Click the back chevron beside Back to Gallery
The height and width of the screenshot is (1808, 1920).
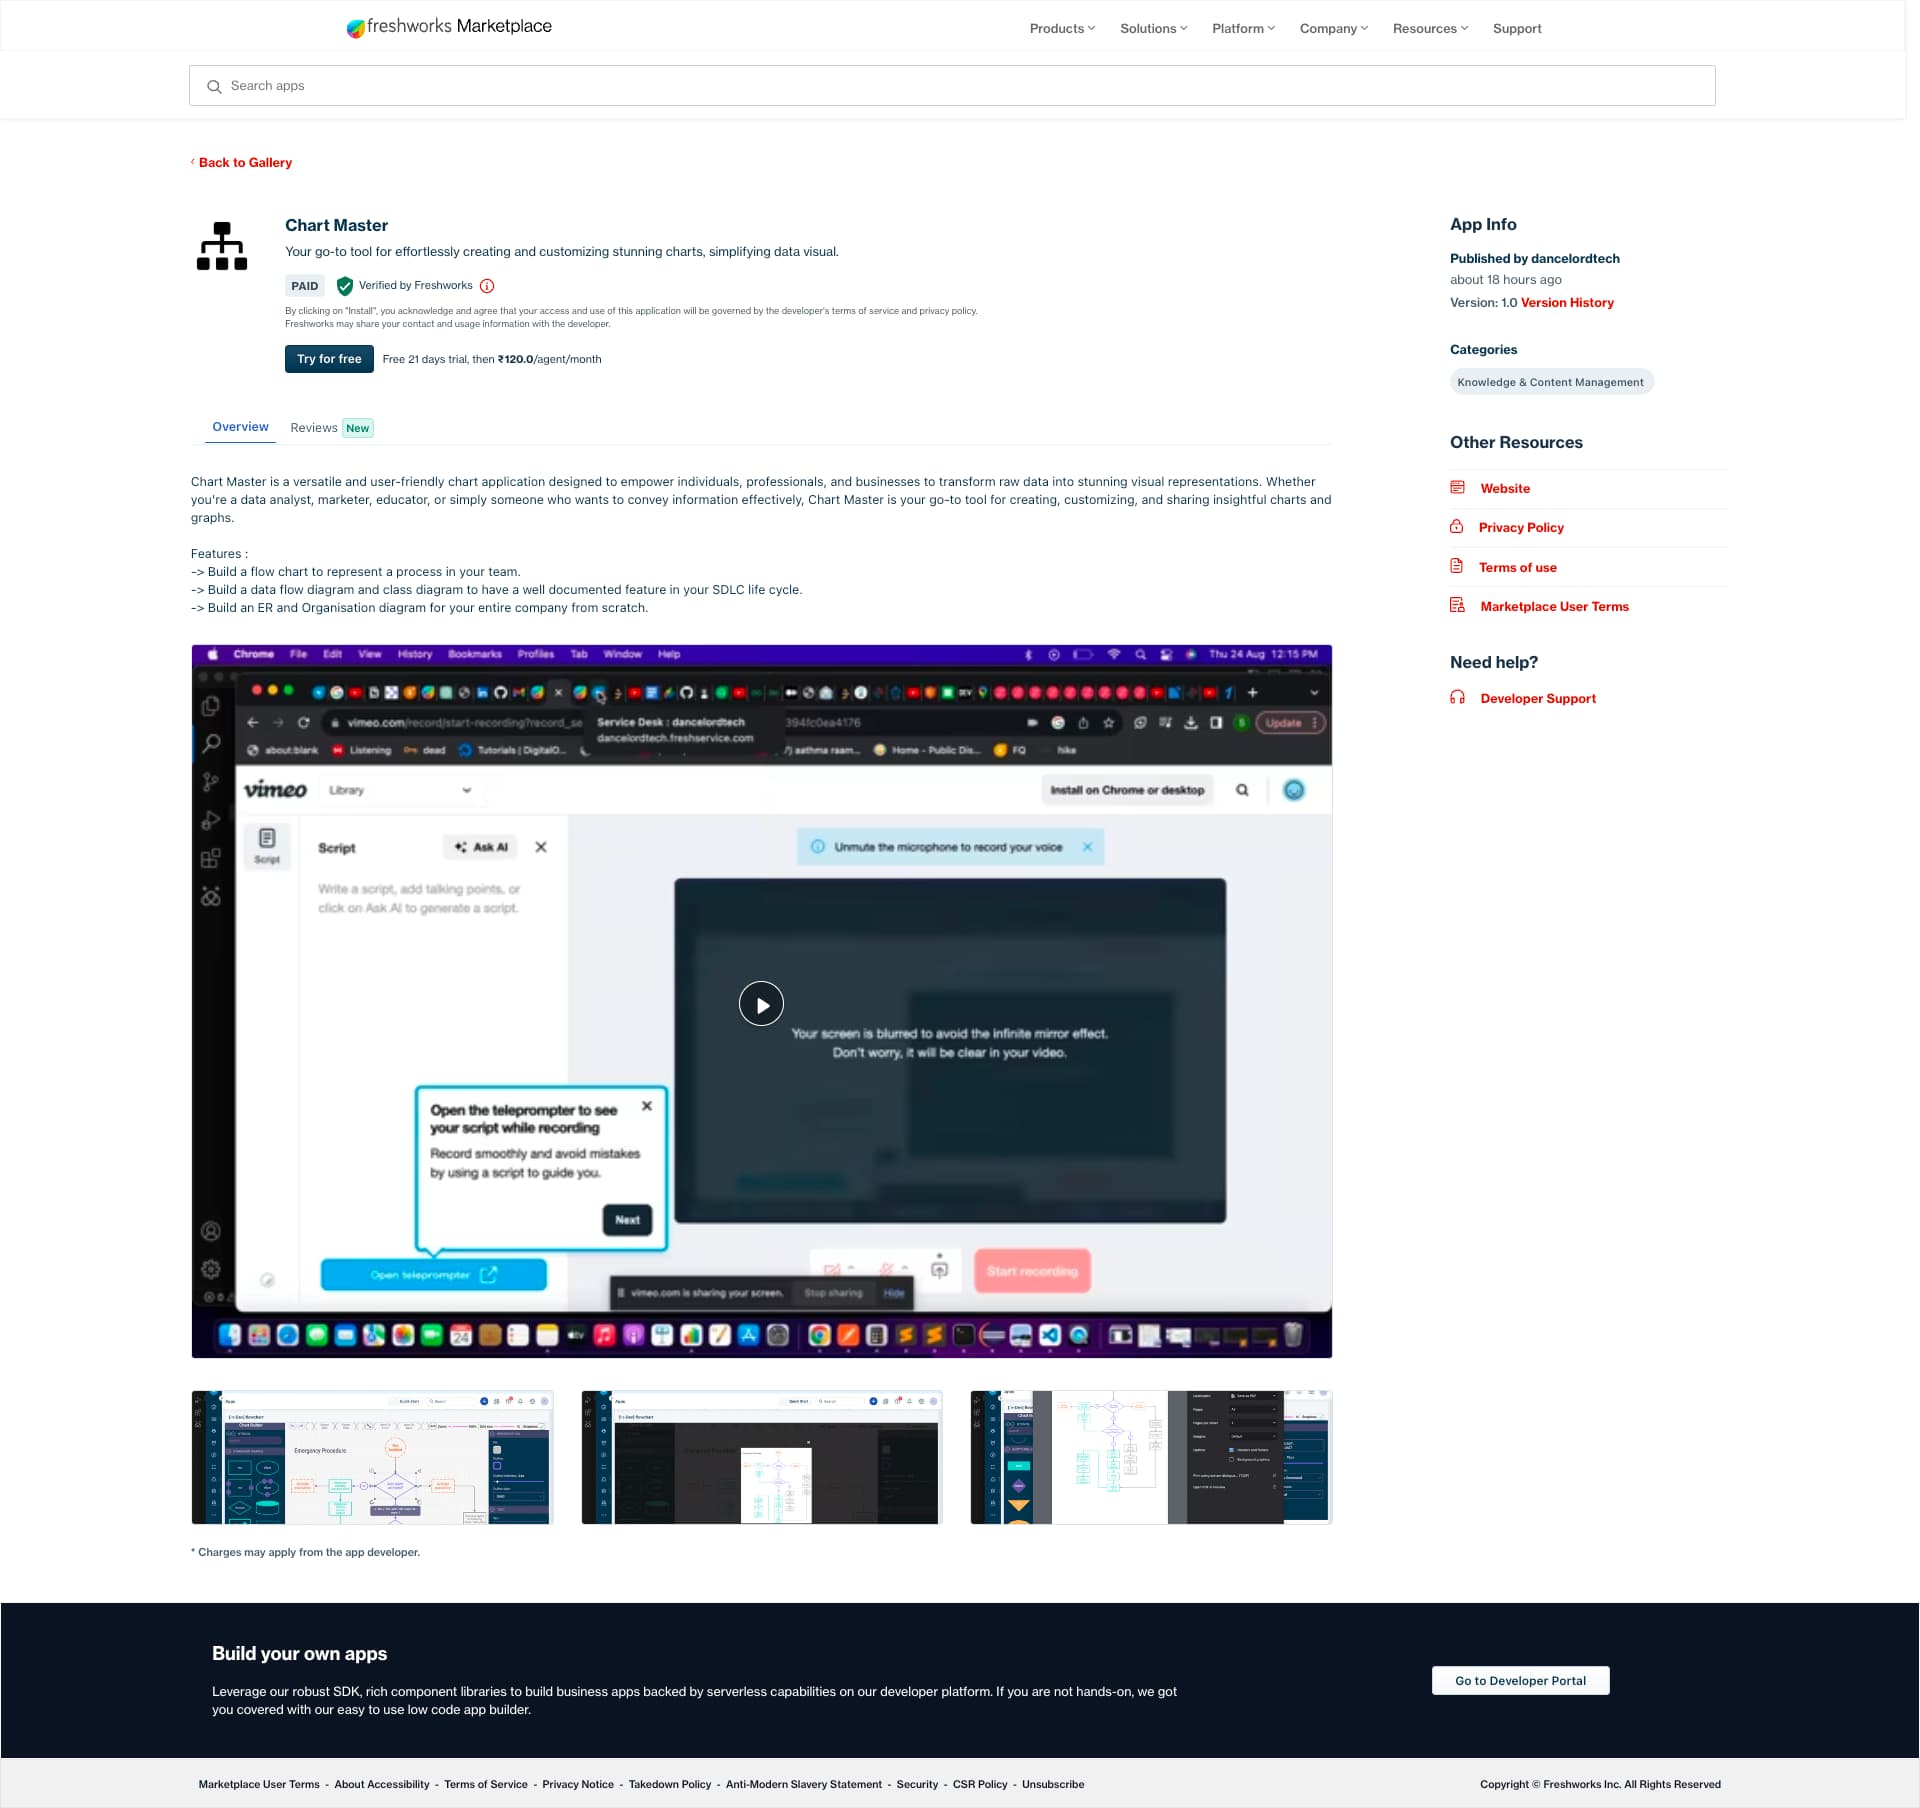click(x=192, y=162)
